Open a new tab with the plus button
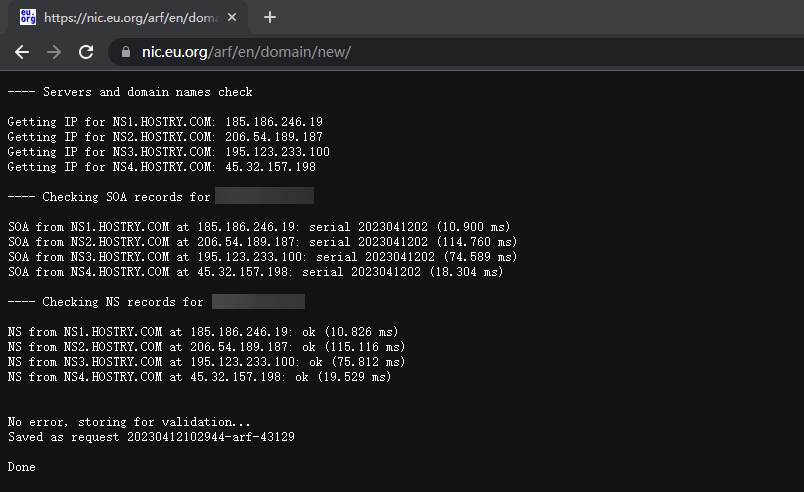Viewport: 804px width, 492px height. [x=269, y=17]
